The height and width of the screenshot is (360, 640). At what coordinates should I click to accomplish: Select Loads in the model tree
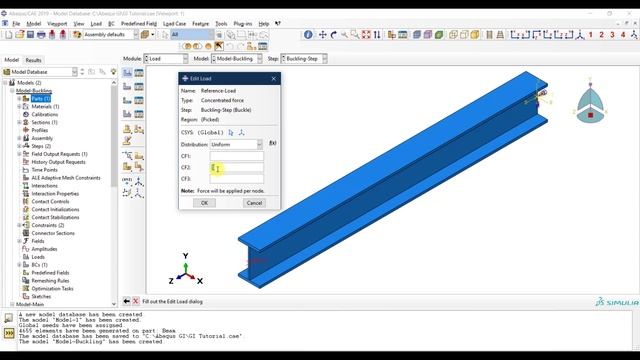(x=38, y=257)
